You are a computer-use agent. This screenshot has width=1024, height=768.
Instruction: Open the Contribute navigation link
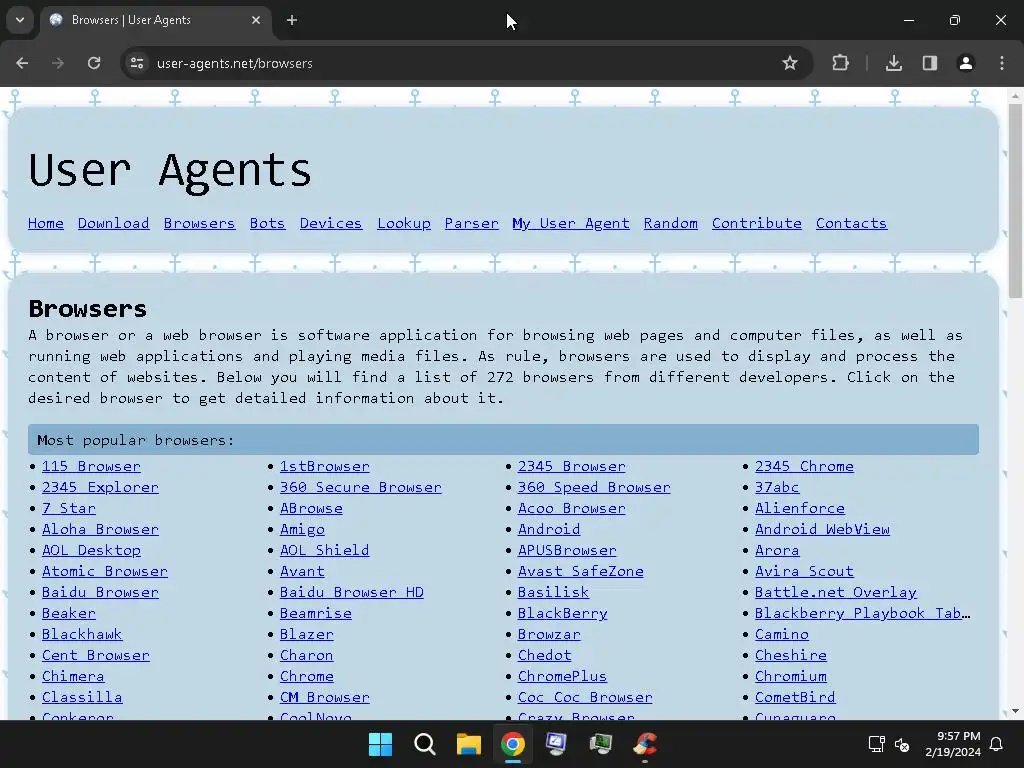(x=757, y=223)
